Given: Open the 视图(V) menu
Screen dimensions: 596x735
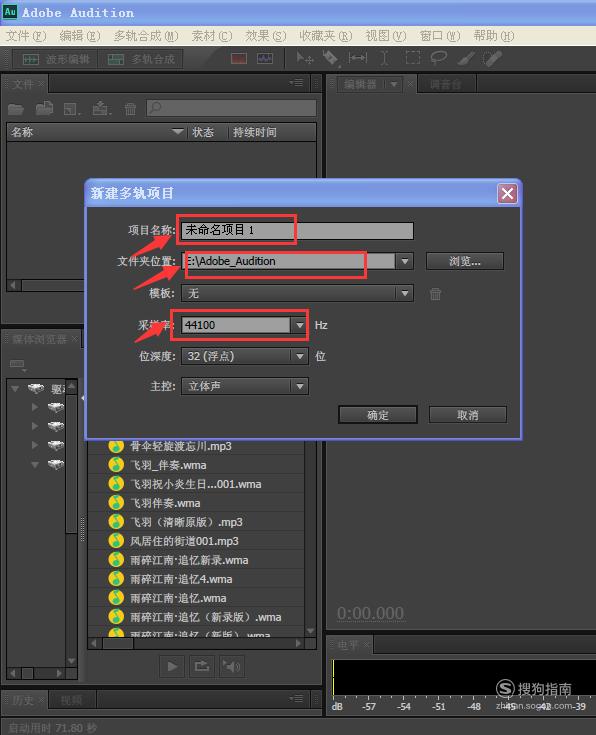Looking at the screenshot, I should pyautogui.click(x=386, y=36).
